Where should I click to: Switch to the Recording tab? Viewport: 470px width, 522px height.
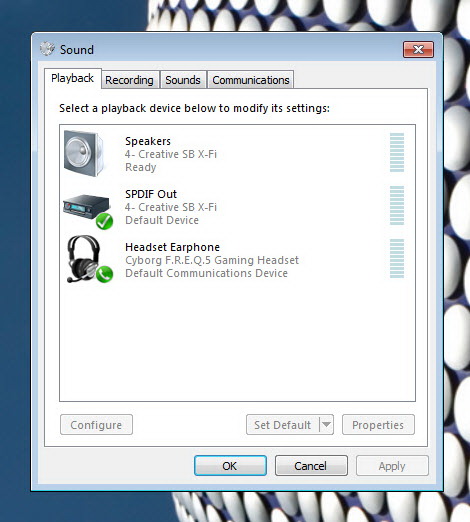(x=129, y=80)
